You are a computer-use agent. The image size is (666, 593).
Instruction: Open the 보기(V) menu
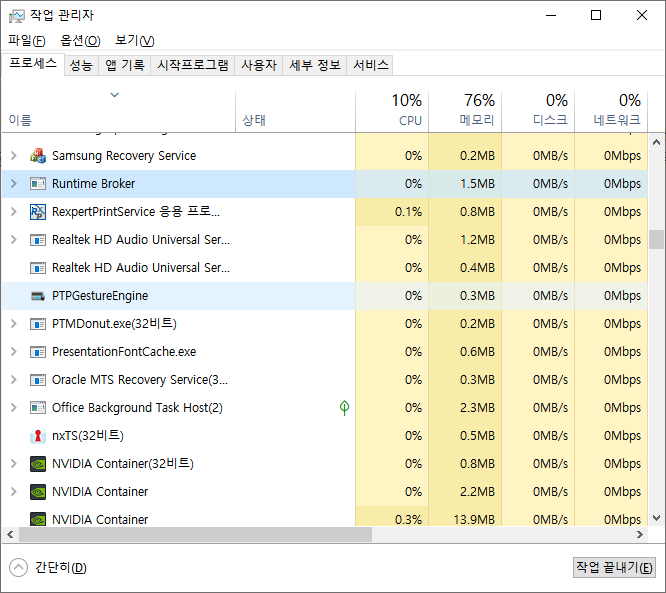tap(135, 40)
